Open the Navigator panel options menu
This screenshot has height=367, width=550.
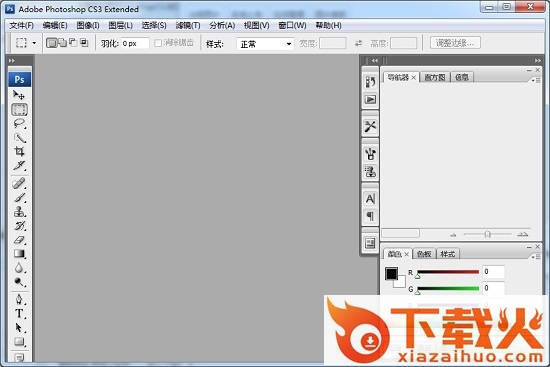tap(536, 81)
